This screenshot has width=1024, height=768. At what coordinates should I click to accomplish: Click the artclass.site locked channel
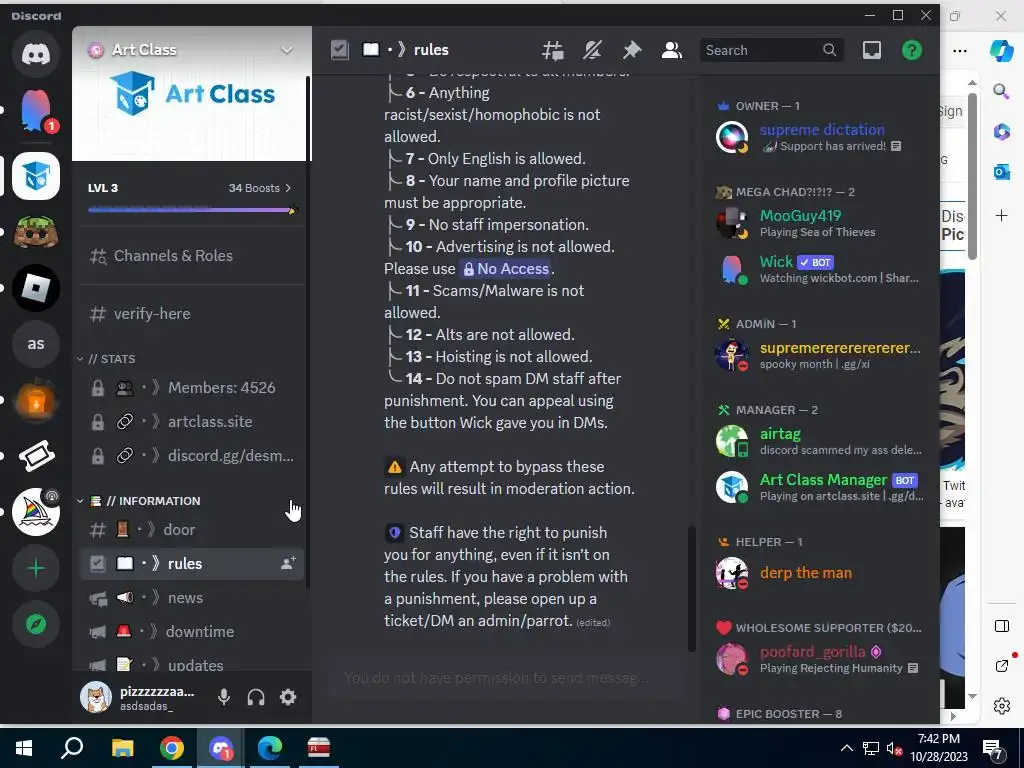point(192,422)
